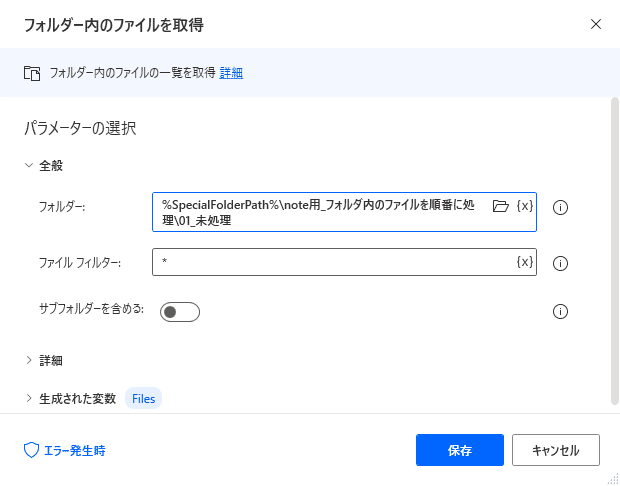620x486 pixels.
Task: Click the キャンセル button
Action: 556,450
